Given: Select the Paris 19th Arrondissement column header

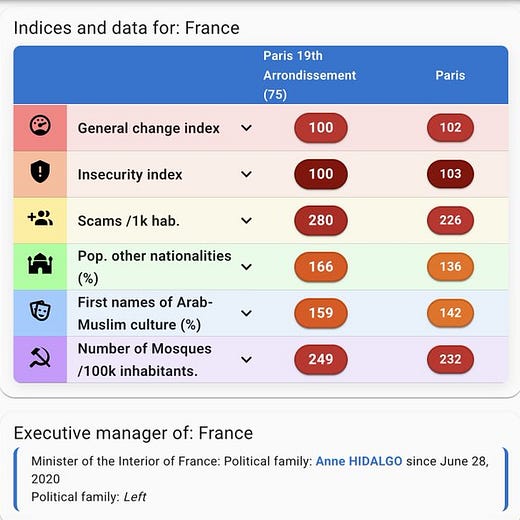Looking at the screenshot, I should coord(310,75).
